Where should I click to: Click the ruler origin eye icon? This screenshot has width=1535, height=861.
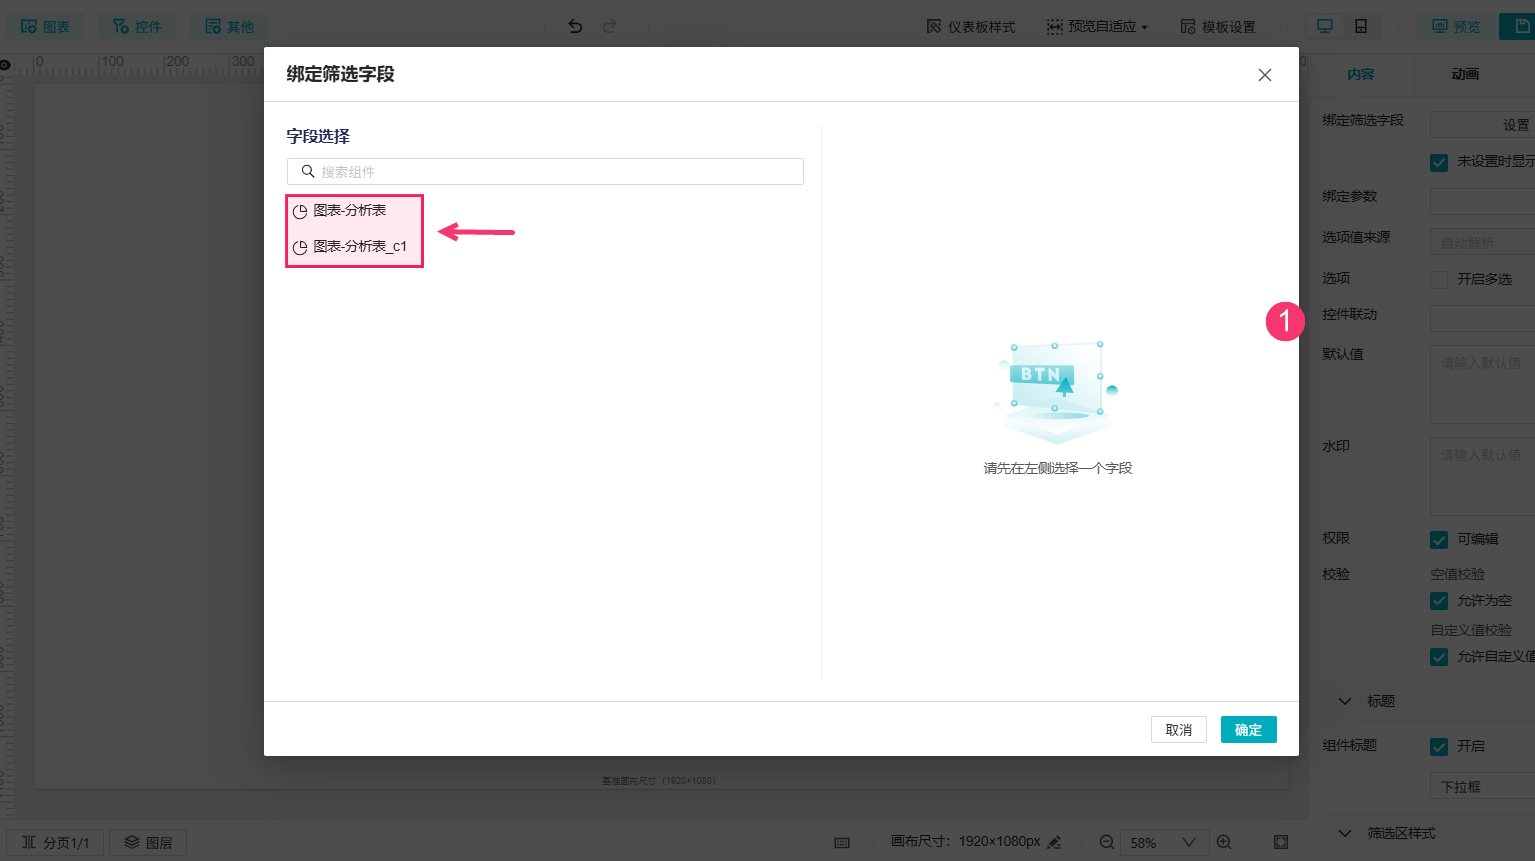[5, 64]
